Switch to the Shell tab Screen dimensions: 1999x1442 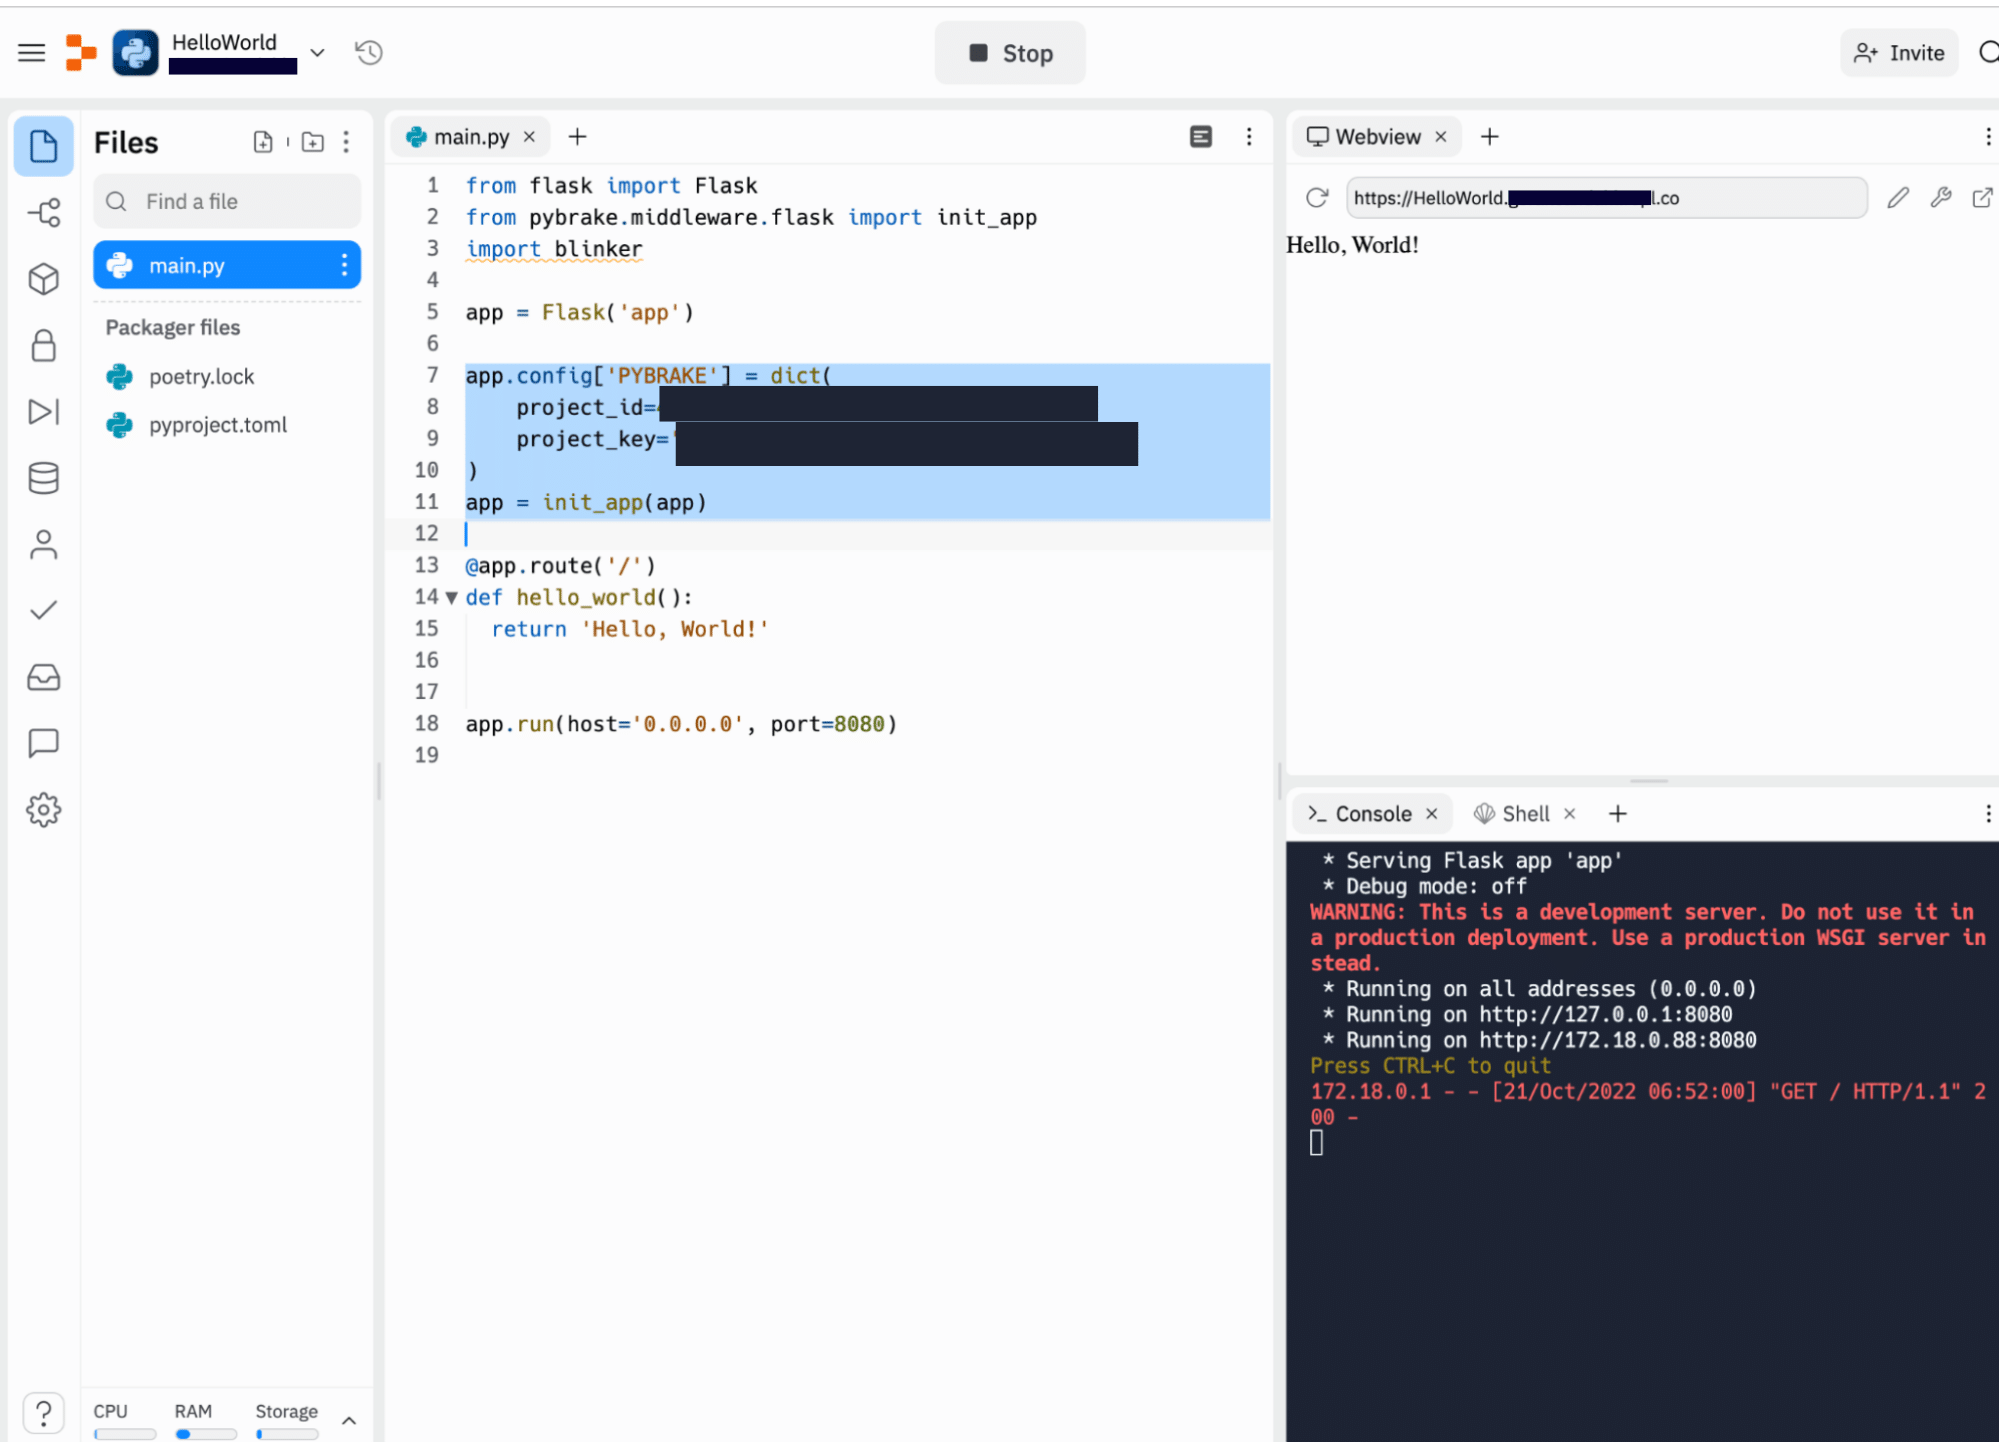[1525, 814]
